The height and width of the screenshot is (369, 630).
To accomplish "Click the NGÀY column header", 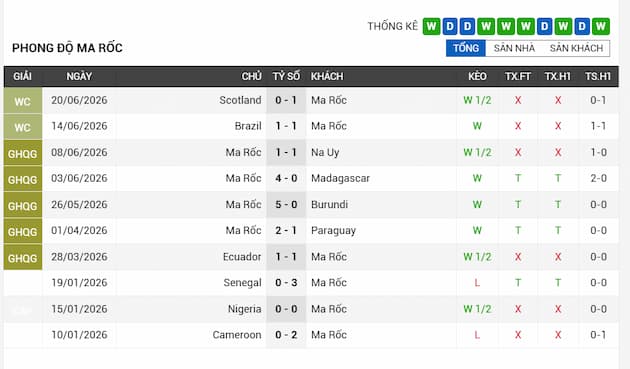I will pyautogui.click(x=79, y=76).
